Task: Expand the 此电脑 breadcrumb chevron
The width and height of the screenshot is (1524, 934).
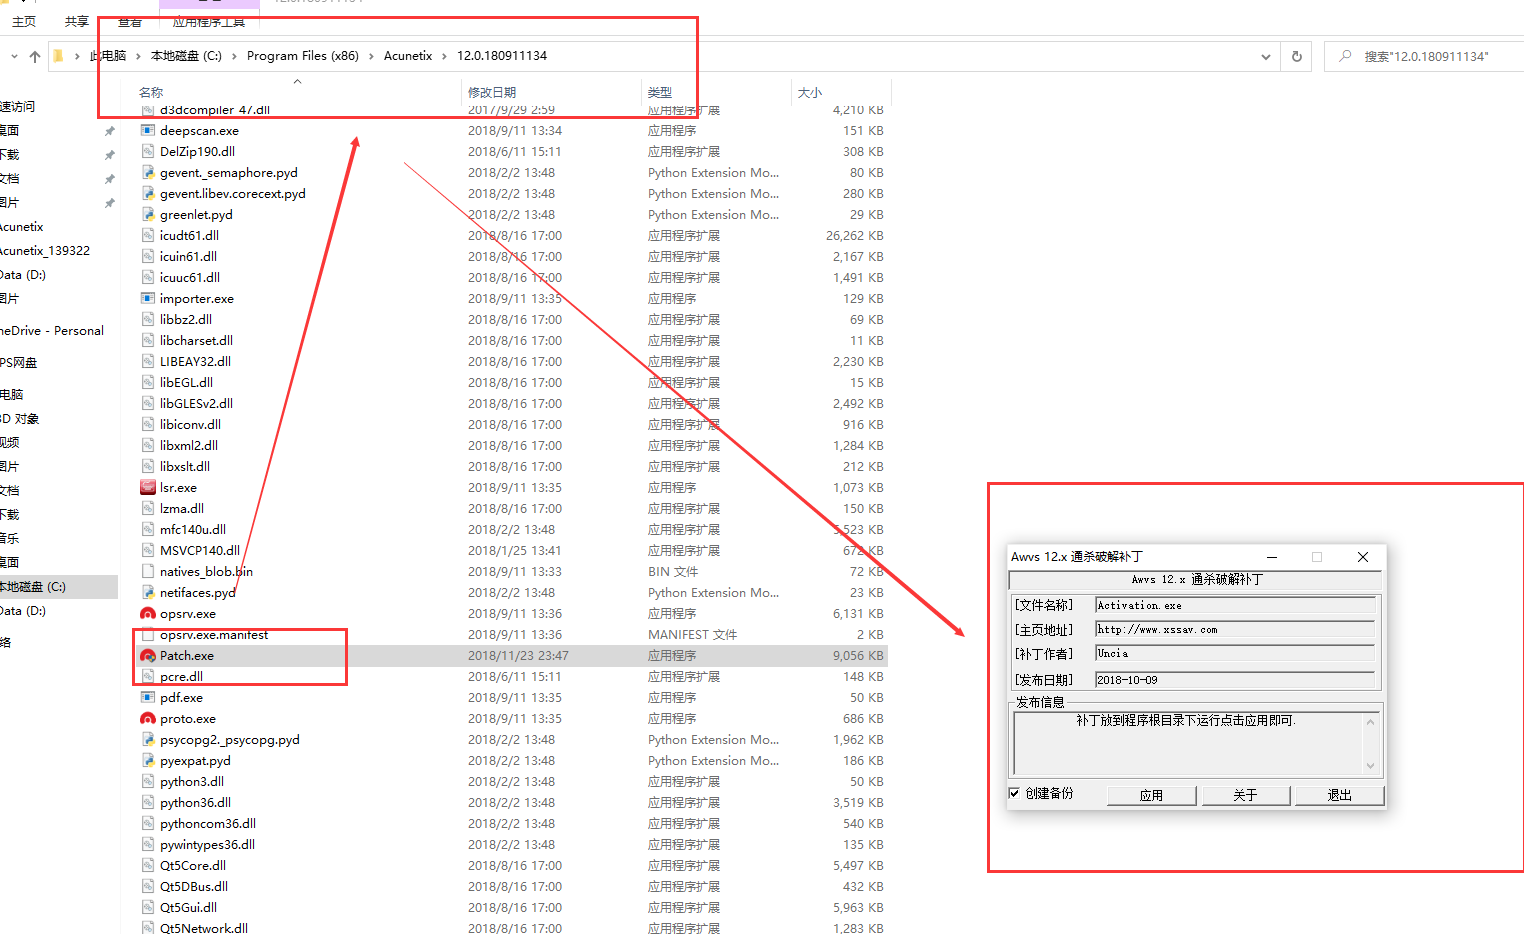Action: 139,56
